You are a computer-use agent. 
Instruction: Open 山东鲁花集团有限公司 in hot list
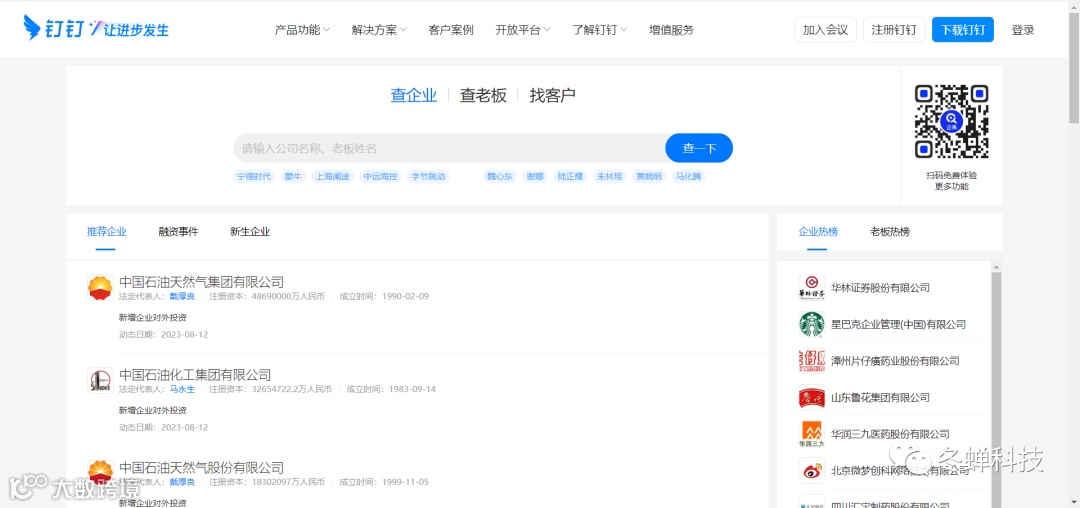click(x=881, y=397)
